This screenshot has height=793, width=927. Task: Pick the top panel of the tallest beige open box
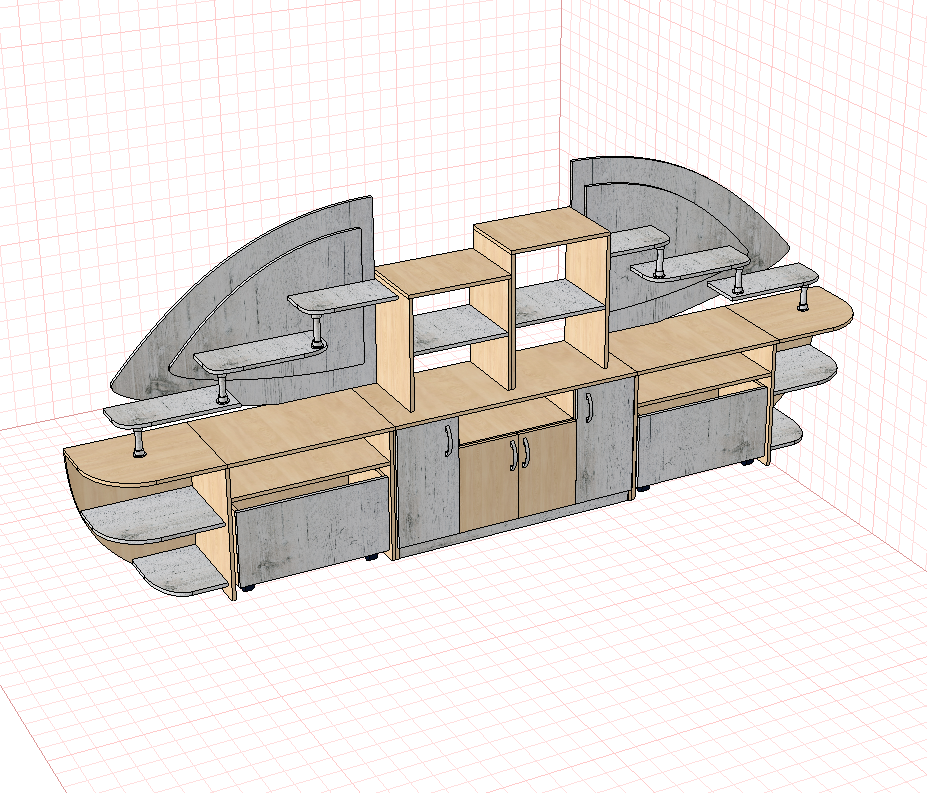point(542,228)
